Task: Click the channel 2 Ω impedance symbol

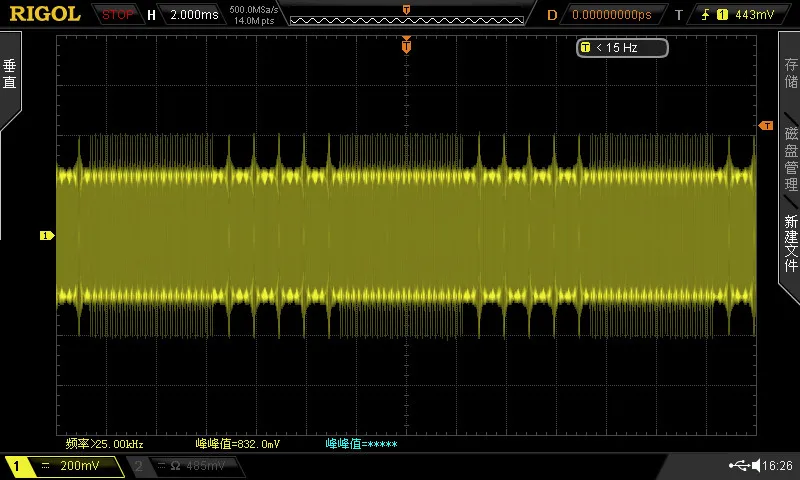Action: 176,466
